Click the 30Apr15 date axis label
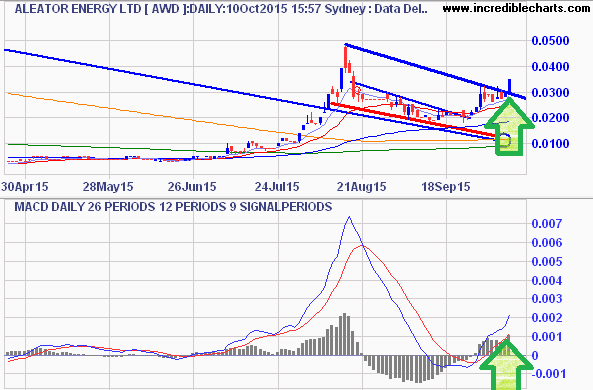The image size is (593, 390). pos(25,186)
